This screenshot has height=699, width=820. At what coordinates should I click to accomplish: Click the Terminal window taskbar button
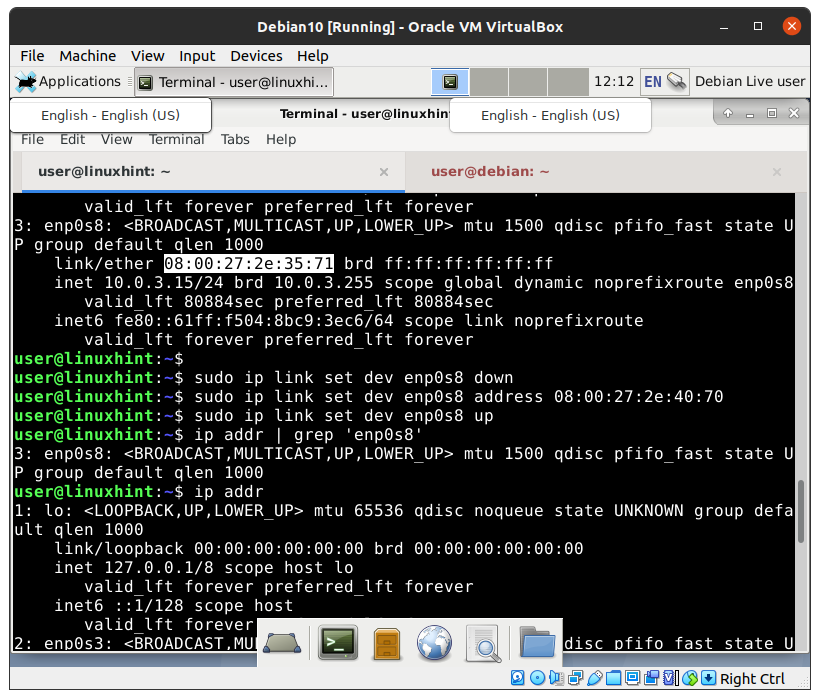(233, 82)
